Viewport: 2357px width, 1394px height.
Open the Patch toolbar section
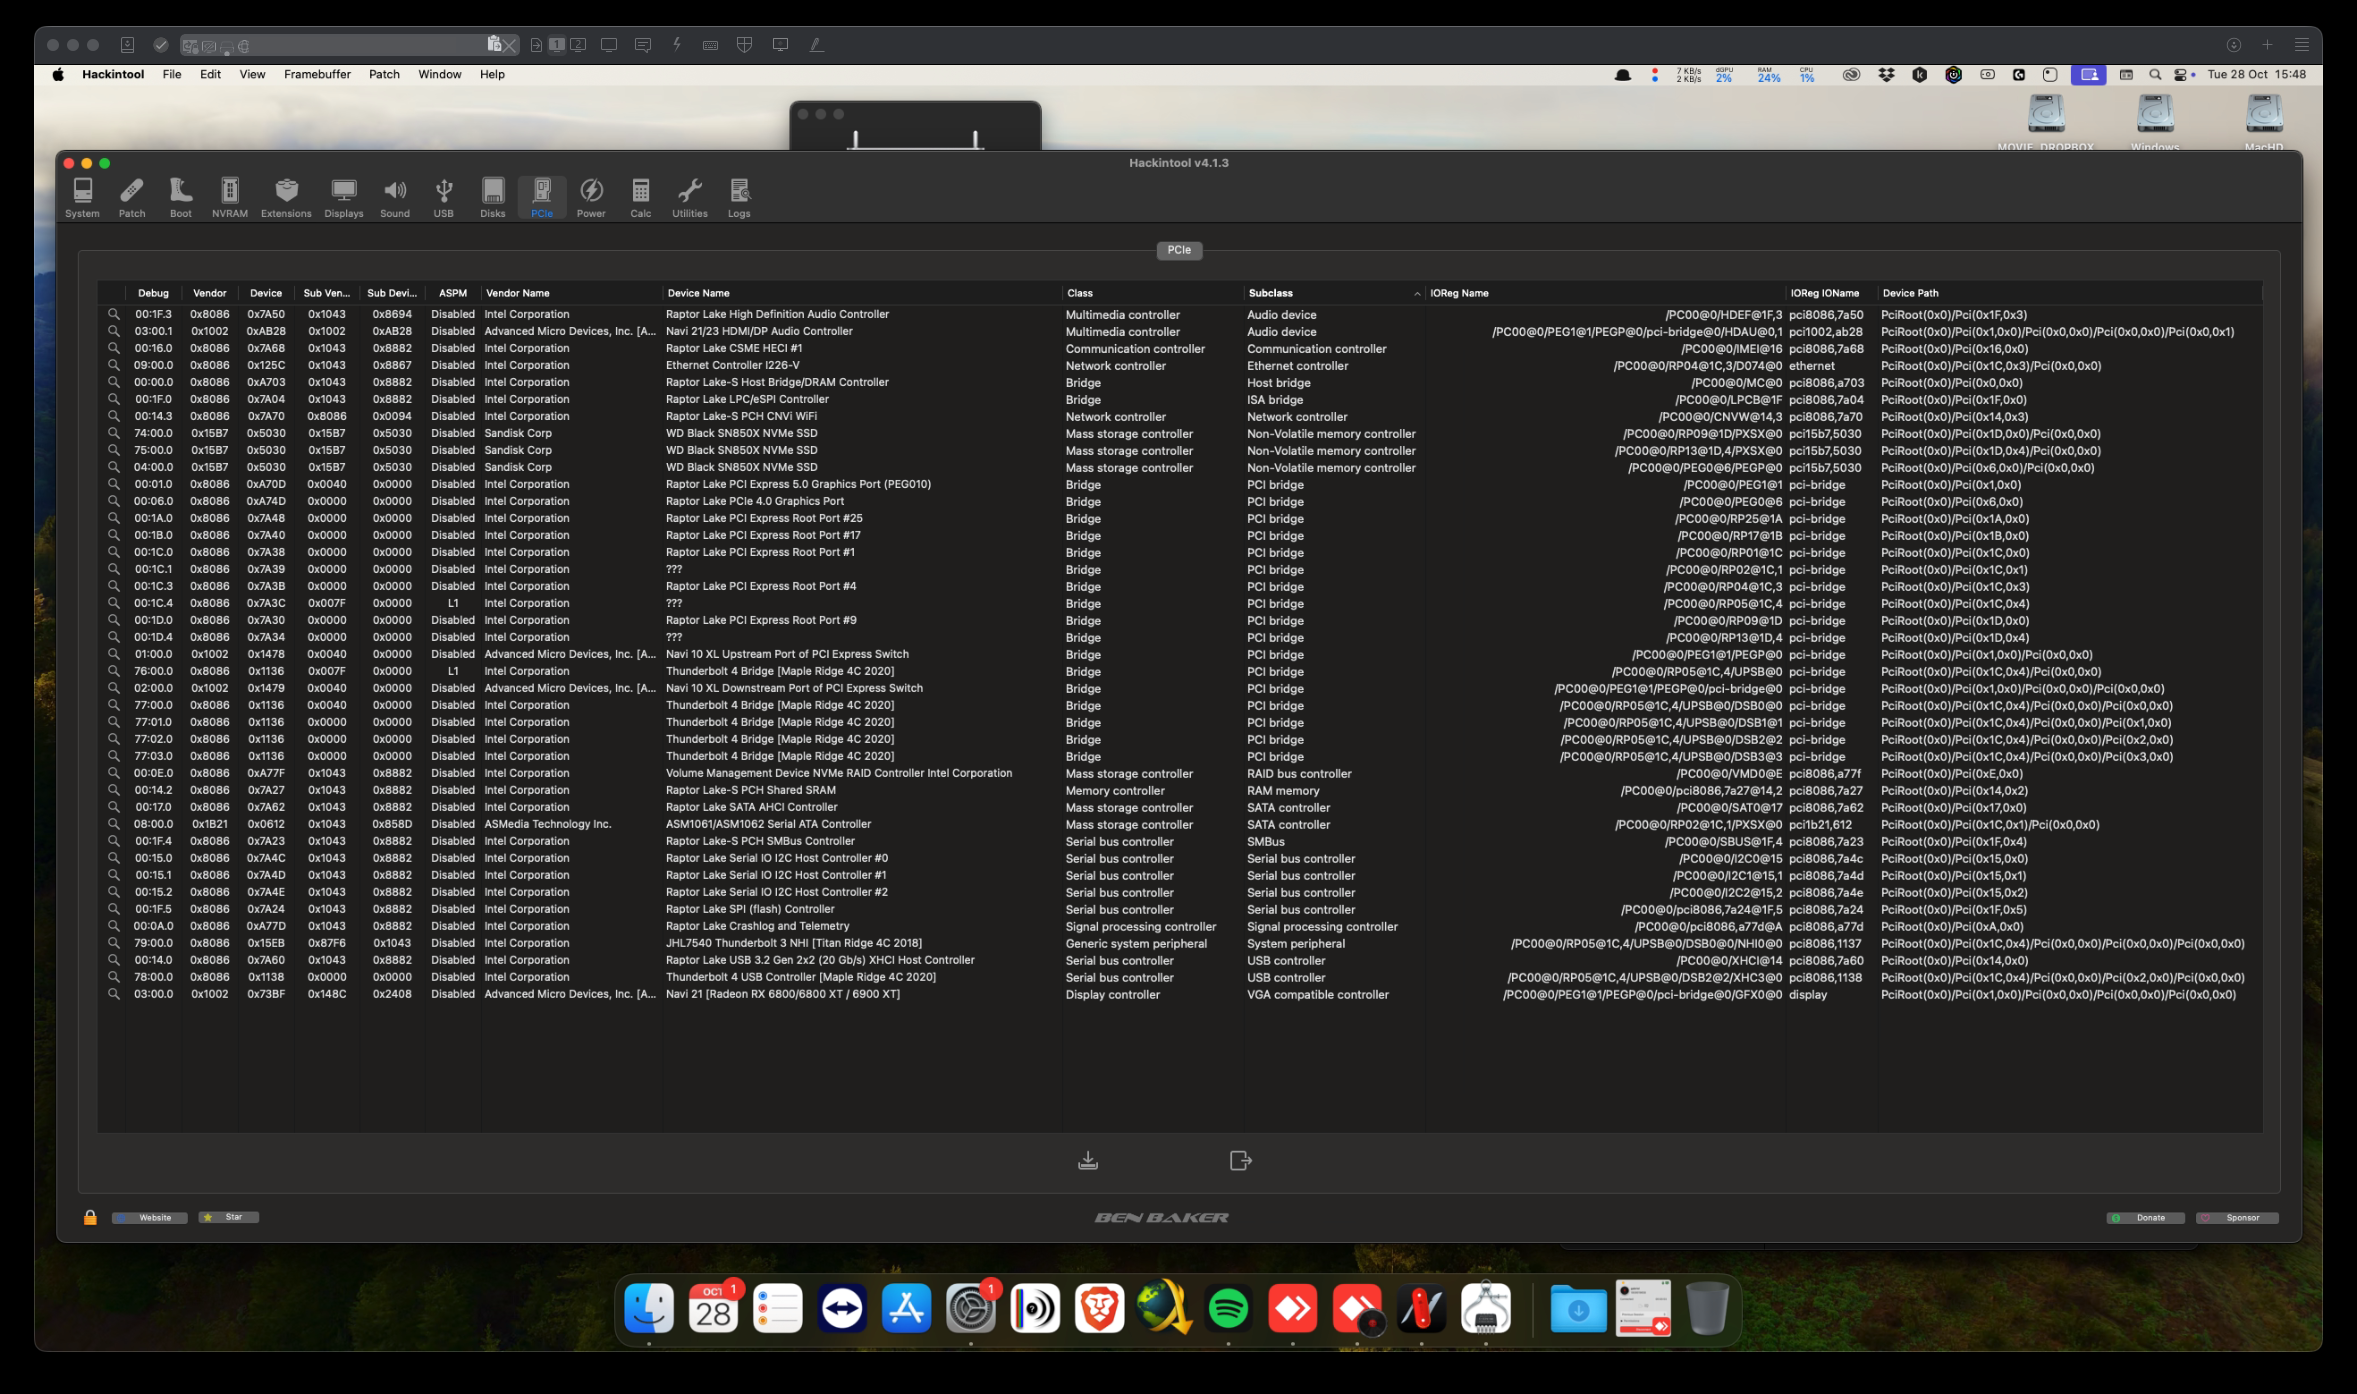coord(132,196)
